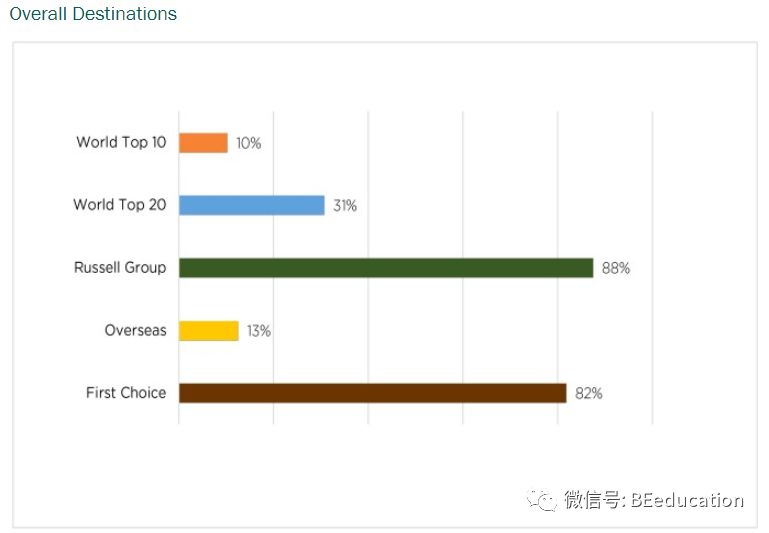Click the World Top 10 axis label
This screenshot has width=769, height=533.
coord(121,142)
